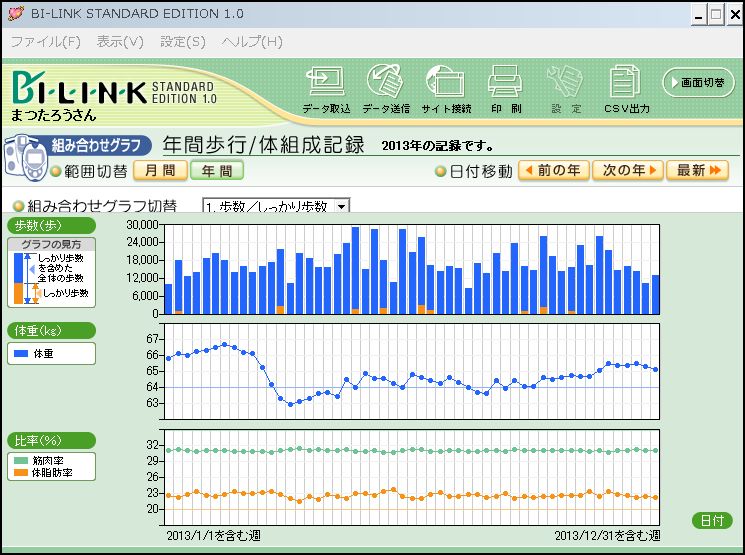Jump to latest data with 最新 button
The width and height of the screenshot is (745, 555).
(x=697, y=171)
